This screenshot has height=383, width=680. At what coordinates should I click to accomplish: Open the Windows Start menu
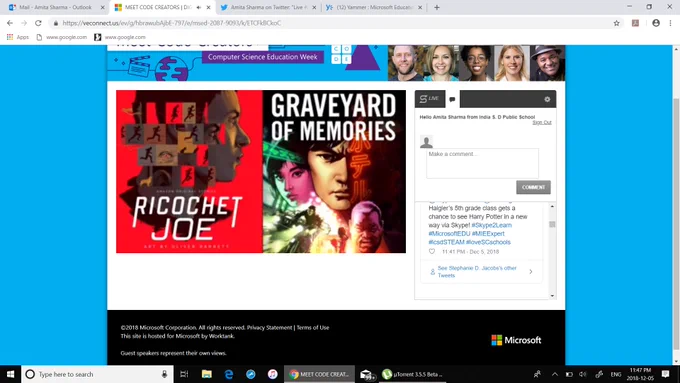[x=10, y=374]
